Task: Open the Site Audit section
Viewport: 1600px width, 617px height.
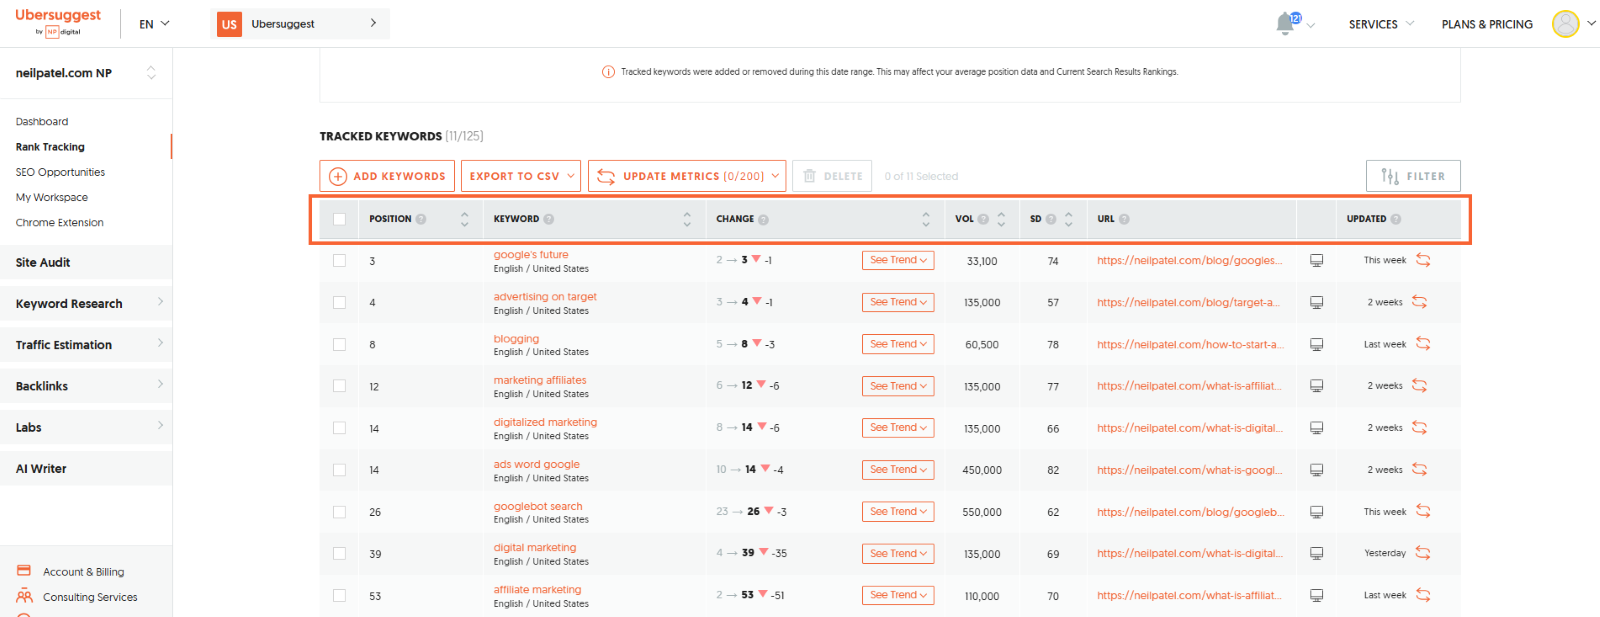Action: tap(86, 262)
